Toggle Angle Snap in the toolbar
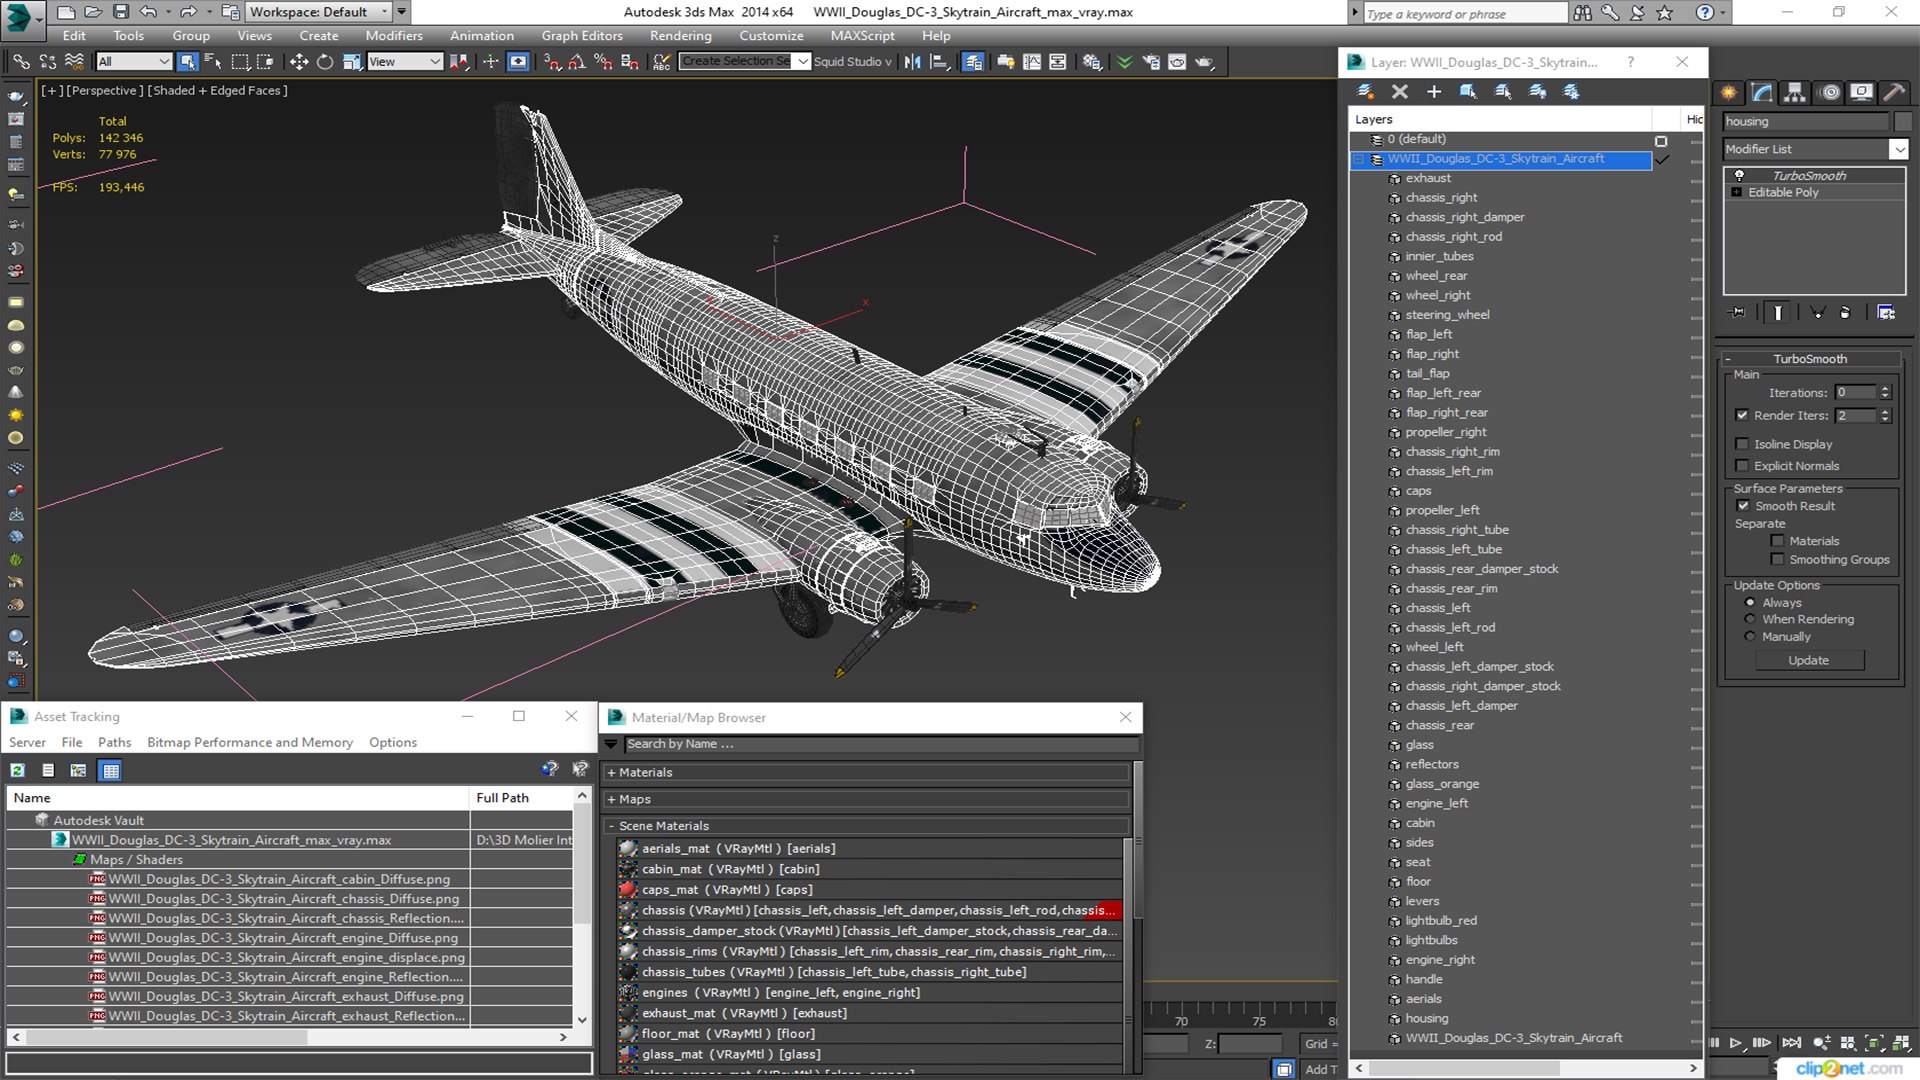This screenshot has width=1920, height=1080. tap(577, 62)
